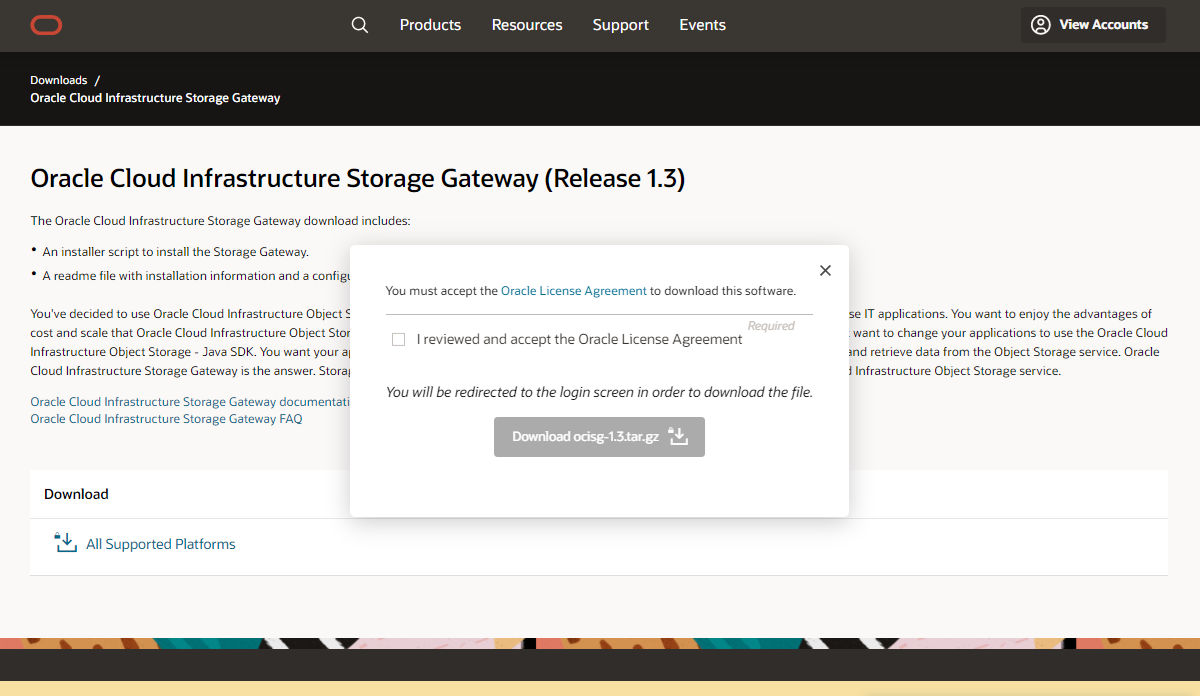Open search with the magnifier icon
This screenshot has height=696, width=1200.
coord(360,25)
